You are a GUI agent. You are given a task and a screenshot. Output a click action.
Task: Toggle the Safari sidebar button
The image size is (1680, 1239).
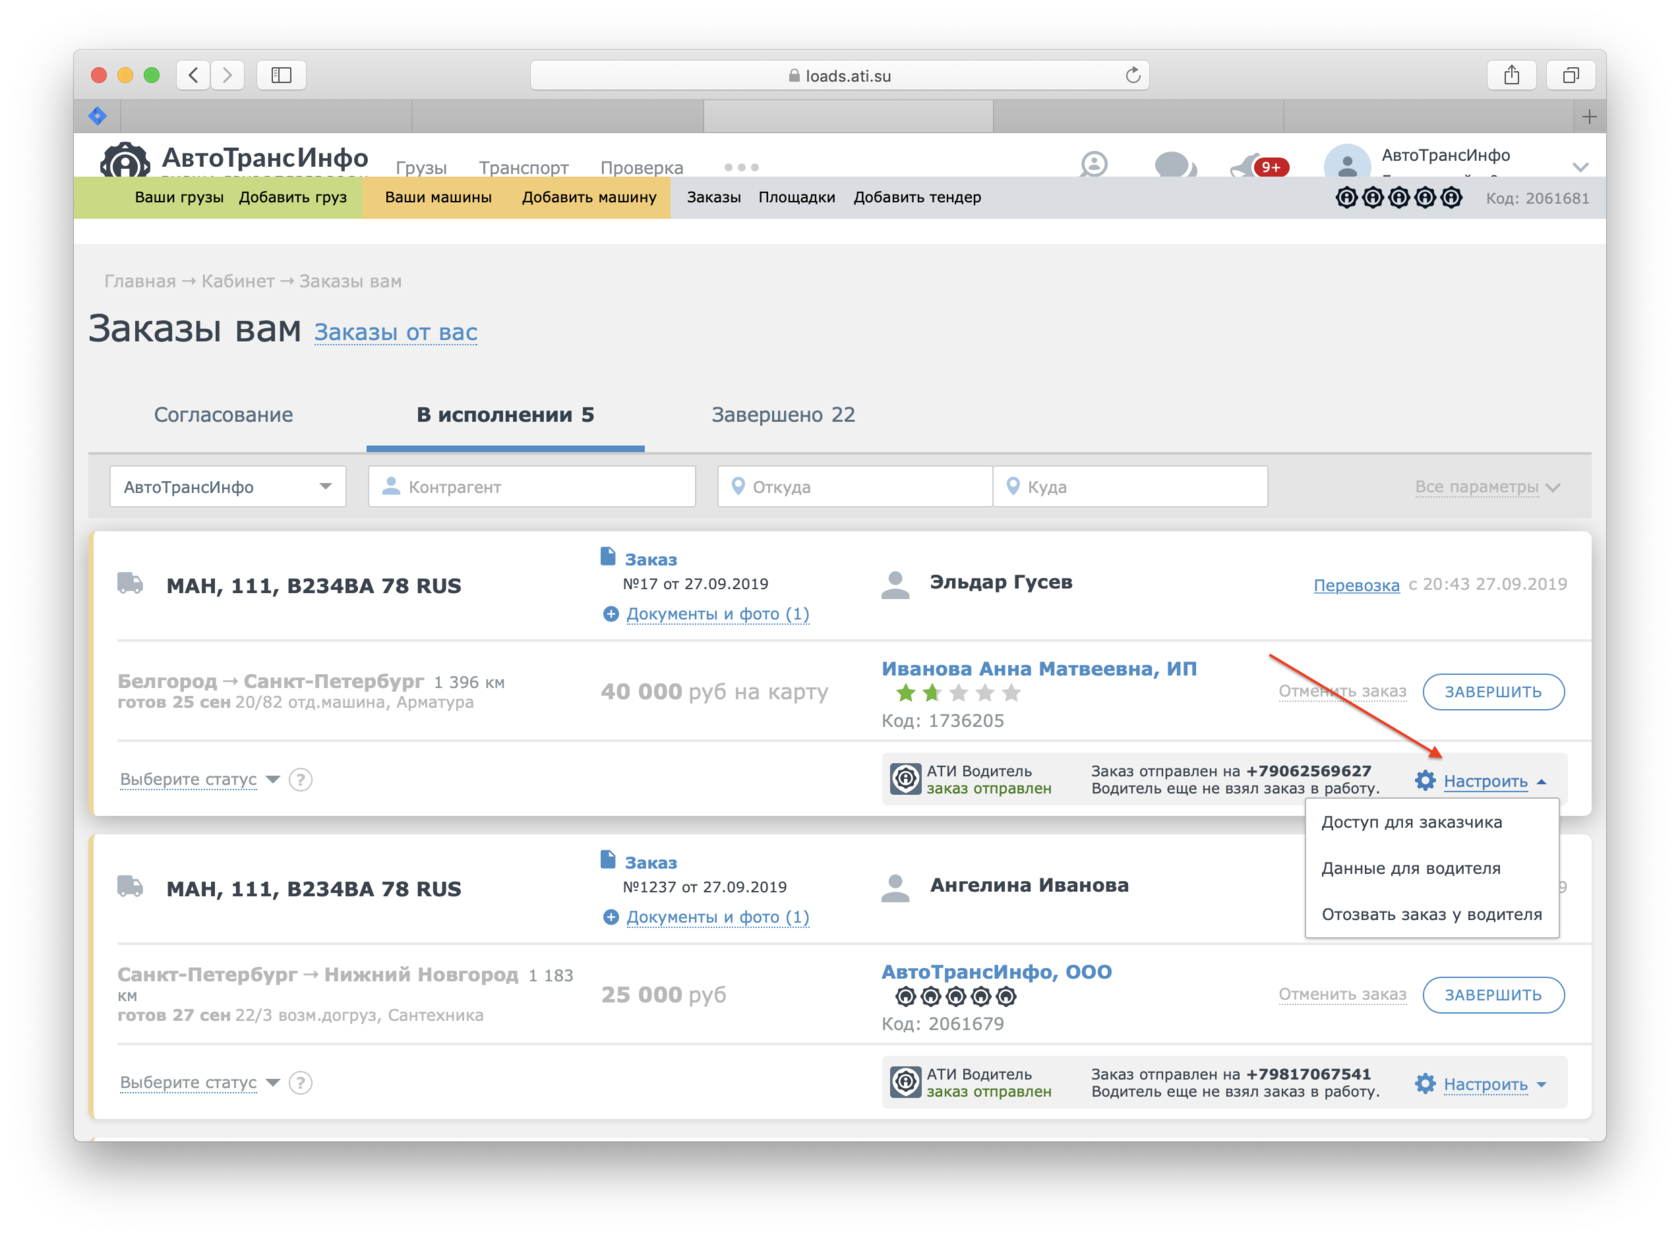click(281, 75)
